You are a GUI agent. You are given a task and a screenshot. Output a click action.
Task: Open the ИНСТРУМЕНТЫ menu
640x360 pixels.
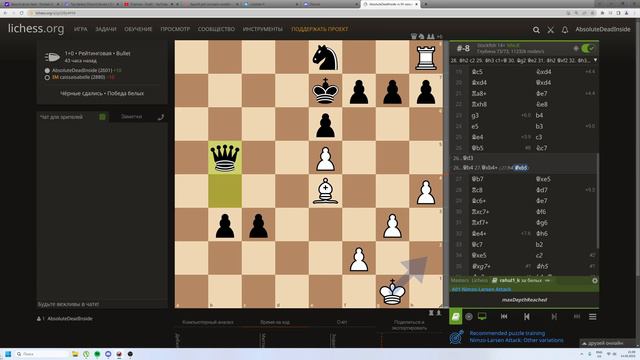point(262,29)
